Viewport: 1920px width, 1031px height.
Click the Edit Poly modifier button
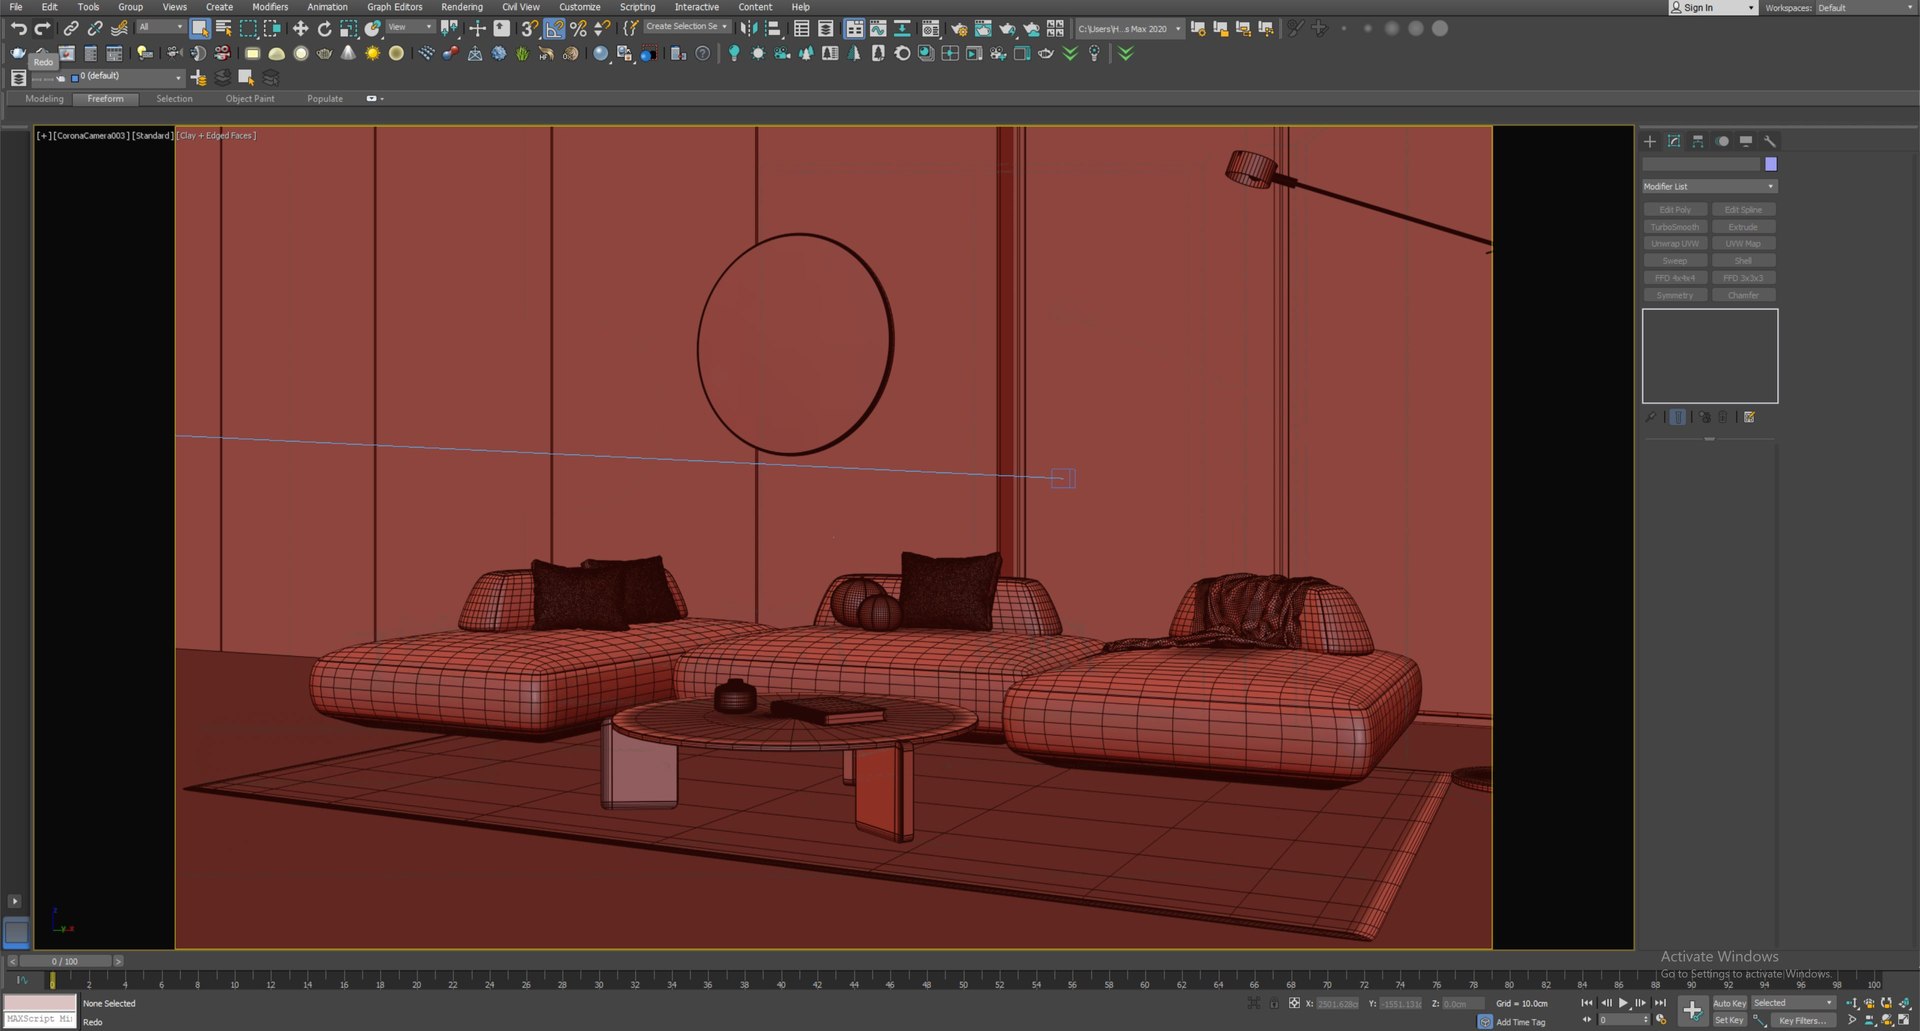[1675, 210]
